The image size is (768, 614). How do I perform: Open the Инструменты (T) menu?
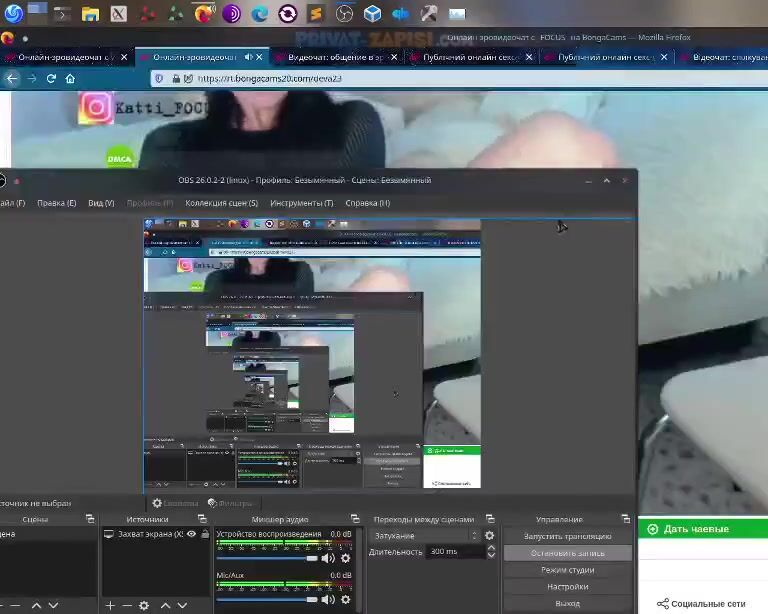tap(301, 203)
